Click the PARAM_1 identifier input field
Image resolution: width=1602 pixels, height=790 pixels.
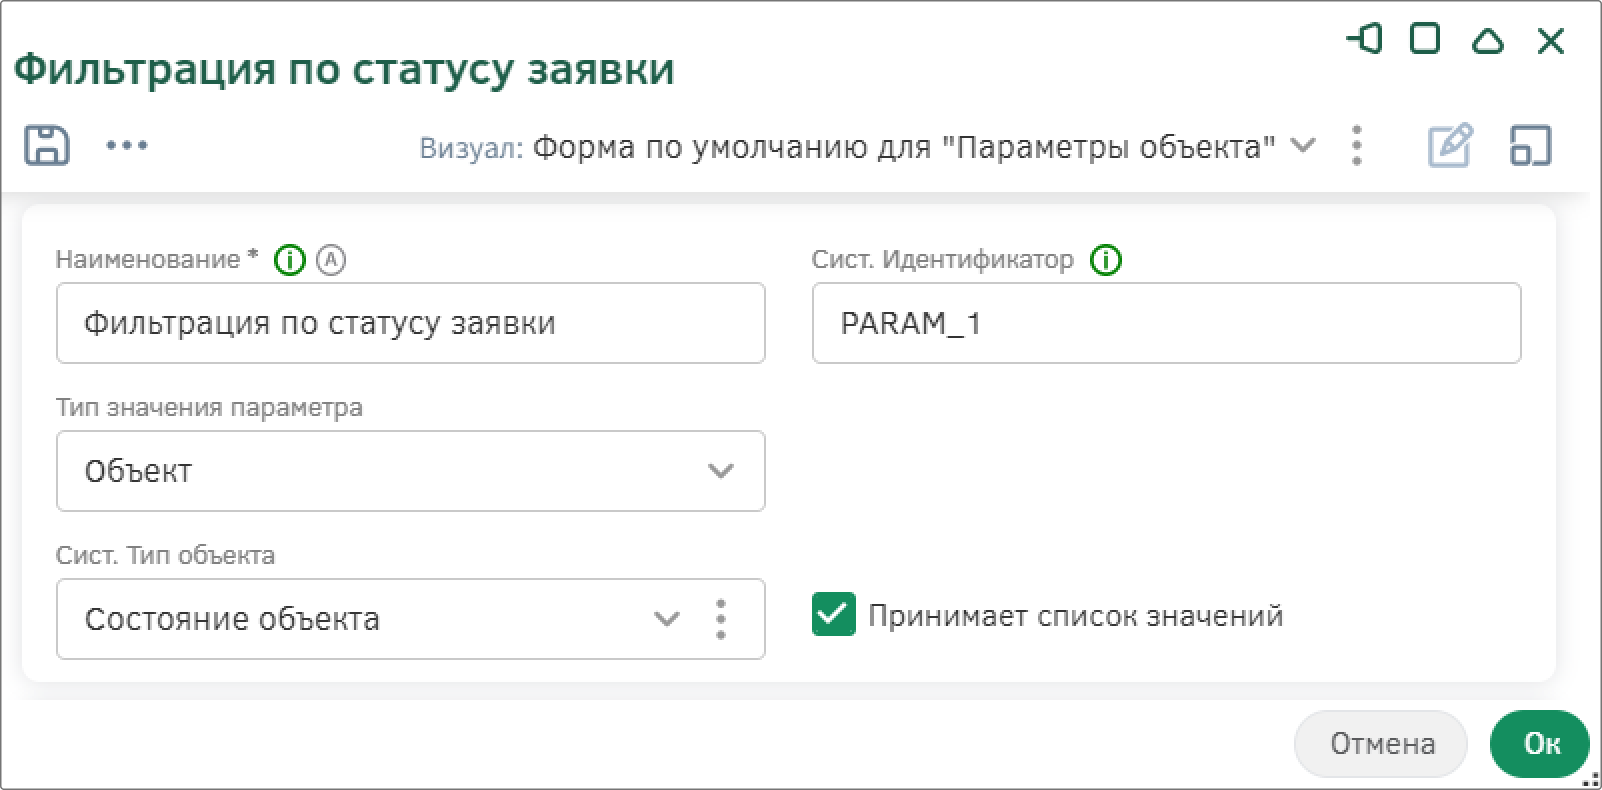(x=1167, y=323)
